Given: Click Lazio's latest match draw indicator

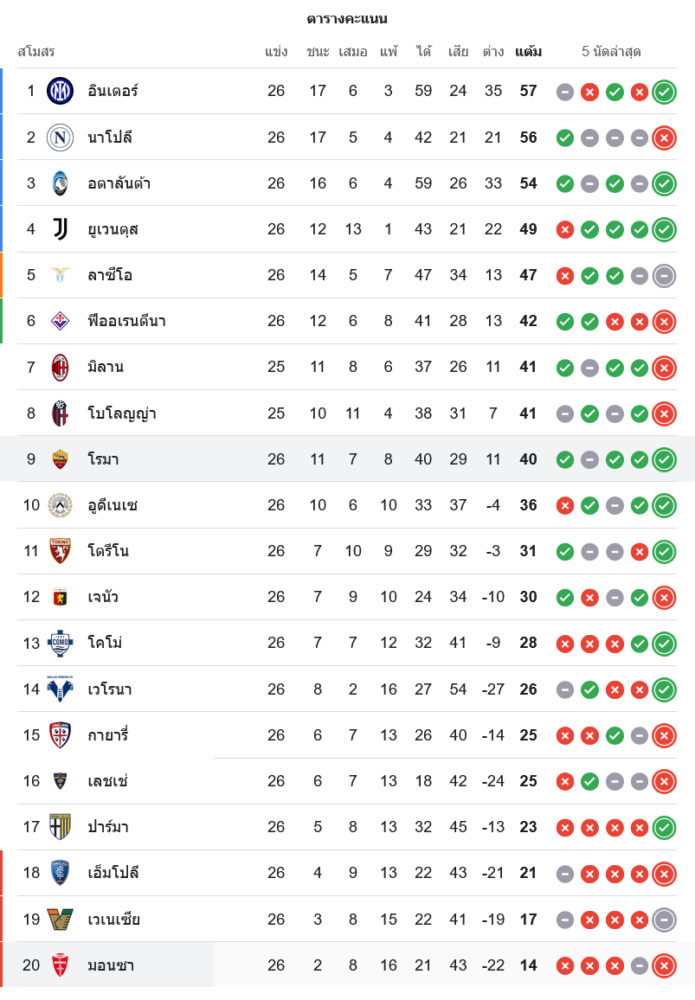Looking at the screenshot, I should pos(663,276).
